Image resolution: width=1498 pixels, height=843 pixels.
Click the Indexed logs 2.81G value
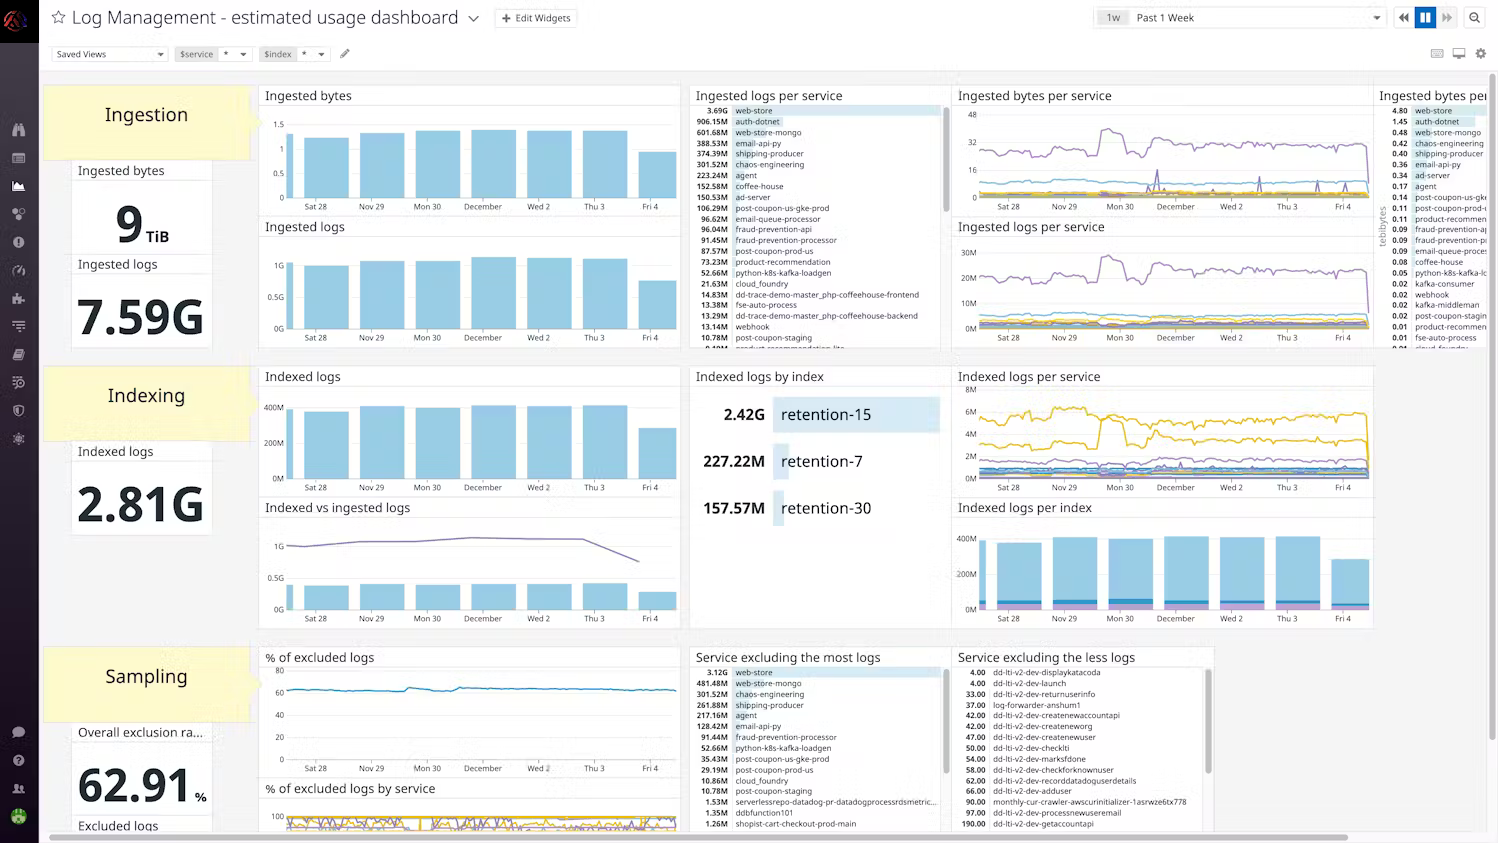[x=140, y=504]
